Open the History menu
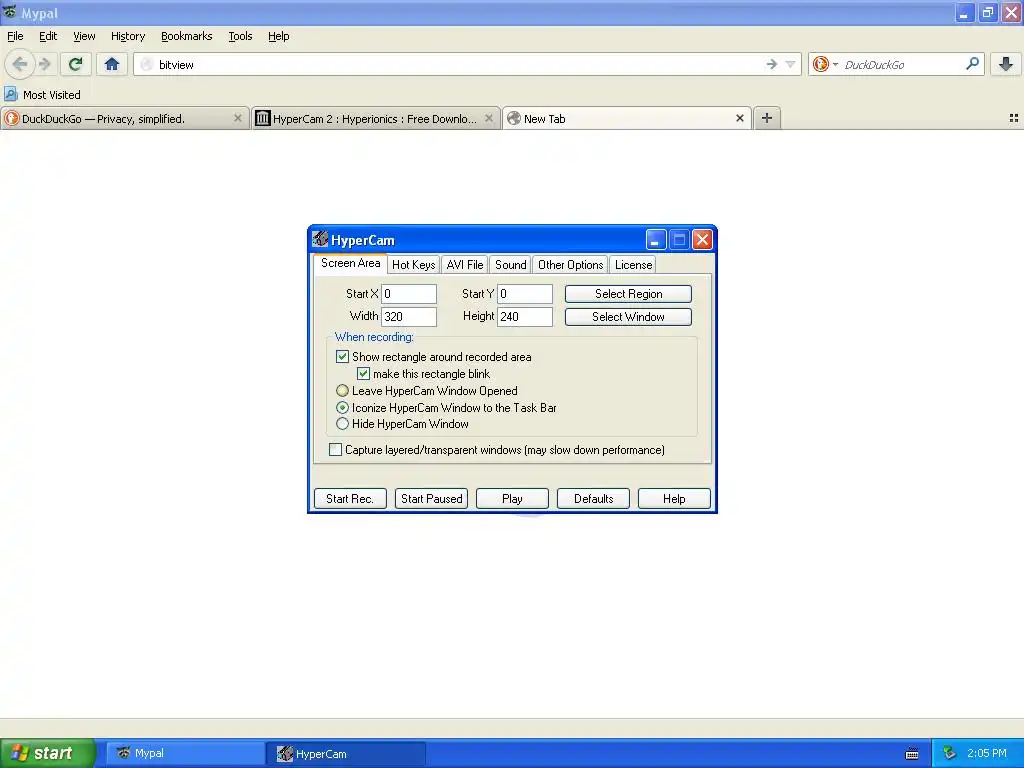The width and height of the screenshot is (1024, 768). [x=128, y=36]
